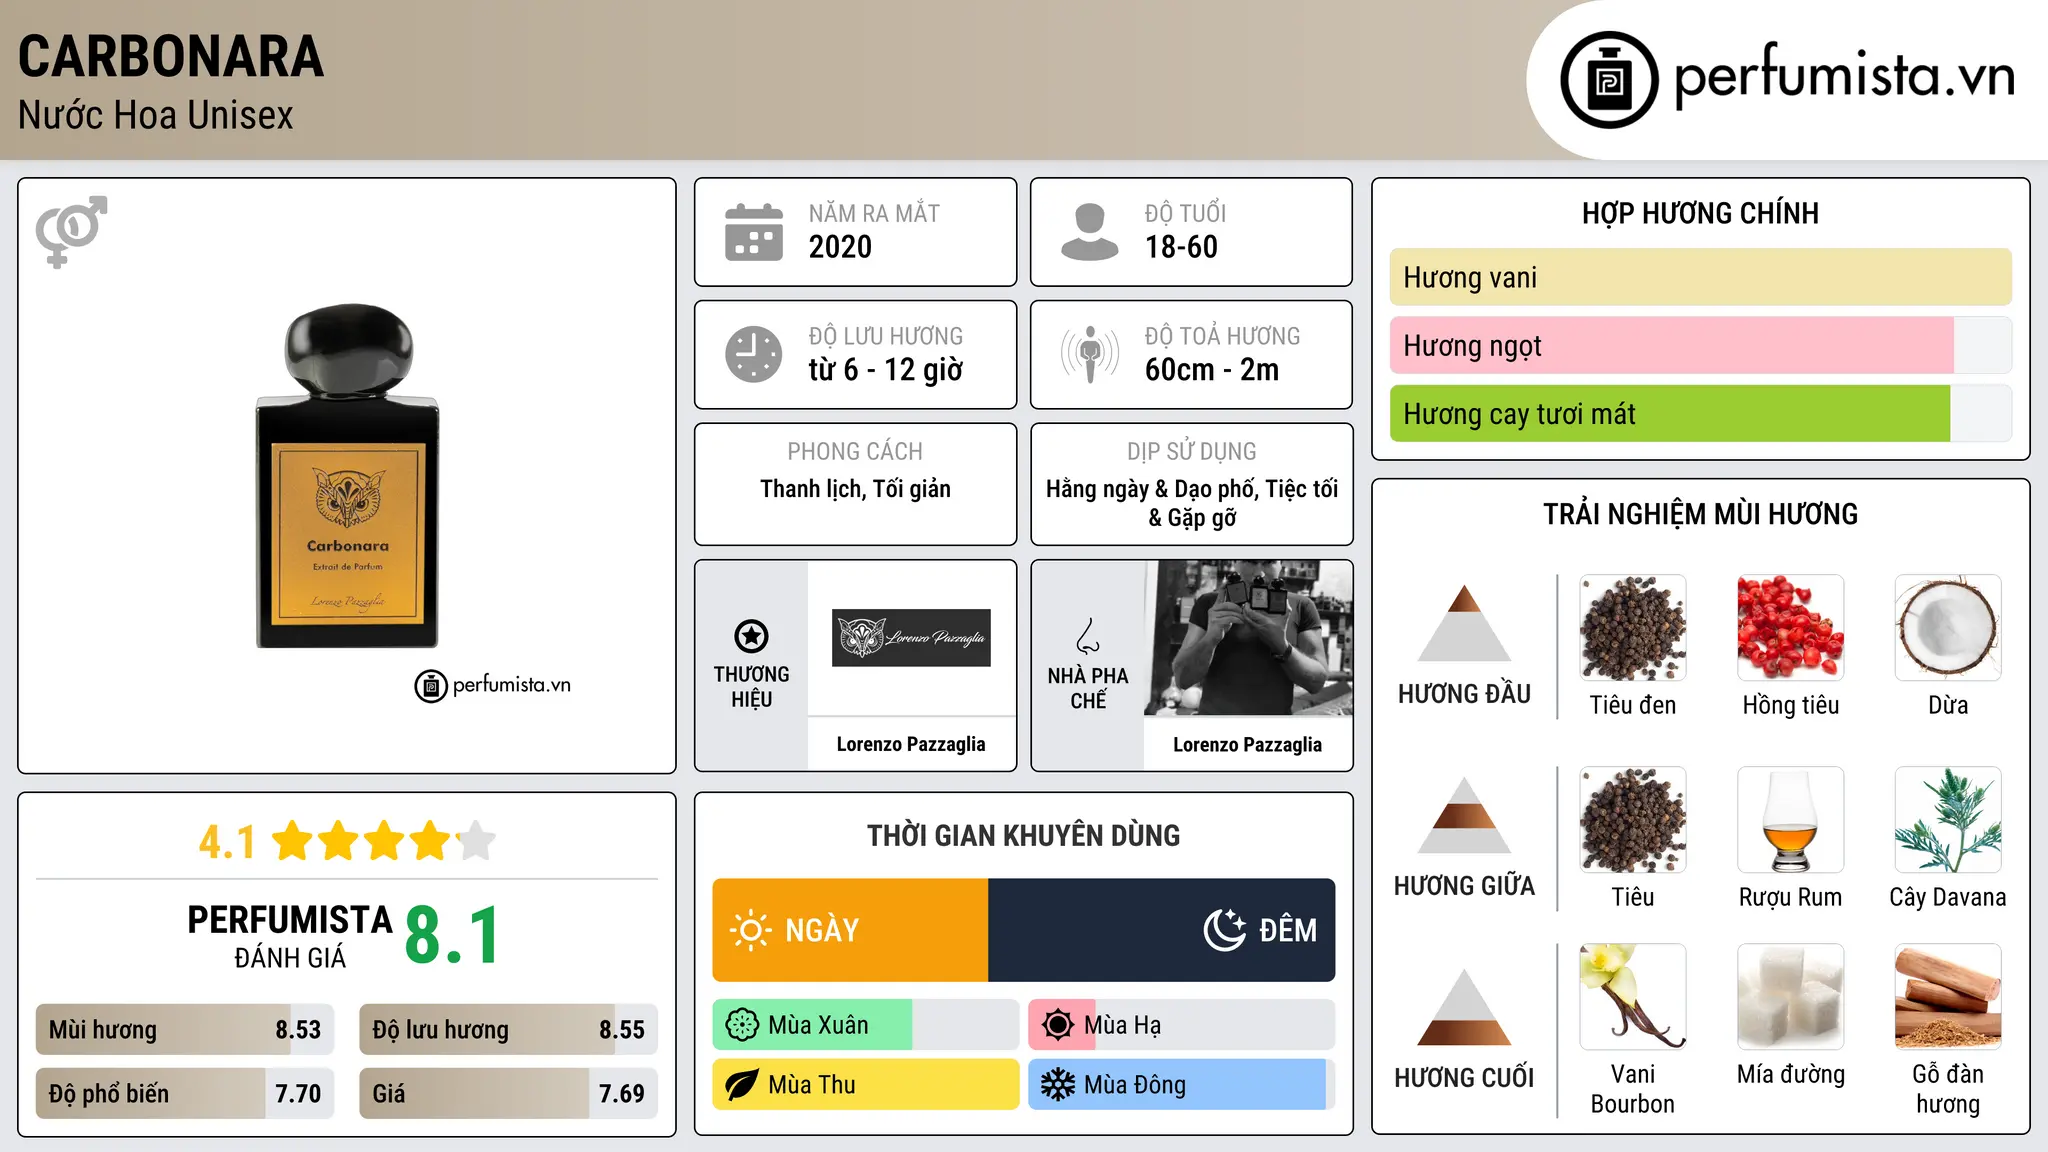Image resolution: width=2048 pixels, height=1152 pixels.
Task: Click the top notes pyramid icon
Action: [1465, 623]
